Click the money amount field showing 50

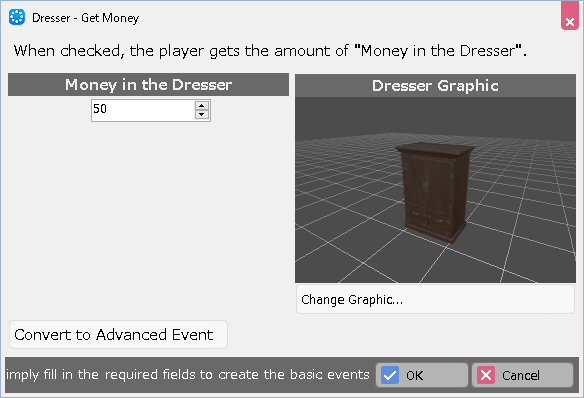pyautogui.click(x=143, y=110)
